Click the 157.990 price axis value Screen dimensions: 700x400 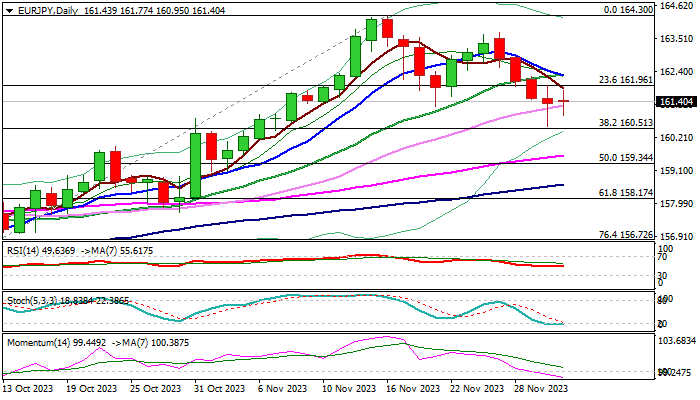pos(677,204)
